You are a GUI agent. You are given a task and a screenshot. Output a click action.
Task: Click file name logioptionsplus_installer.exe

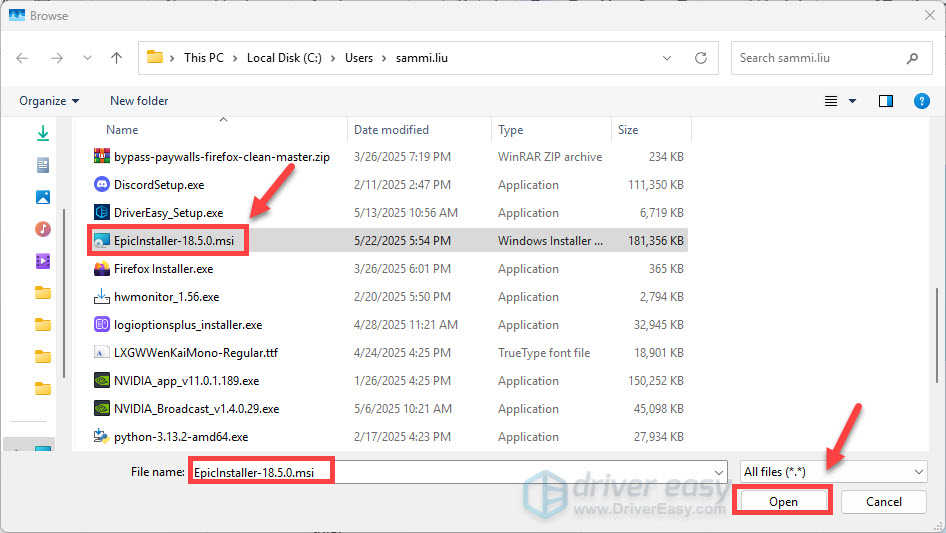[188, 325]
